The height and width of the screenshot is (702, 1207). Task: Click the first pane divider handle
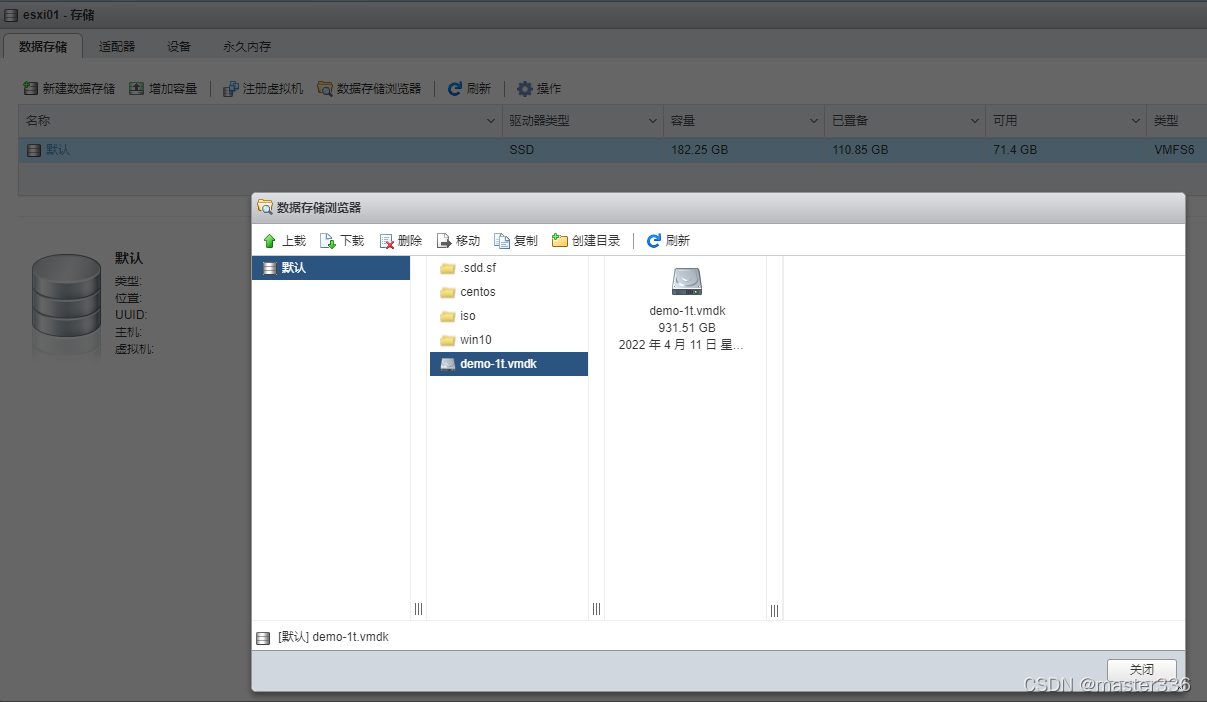tap(419, 609)
